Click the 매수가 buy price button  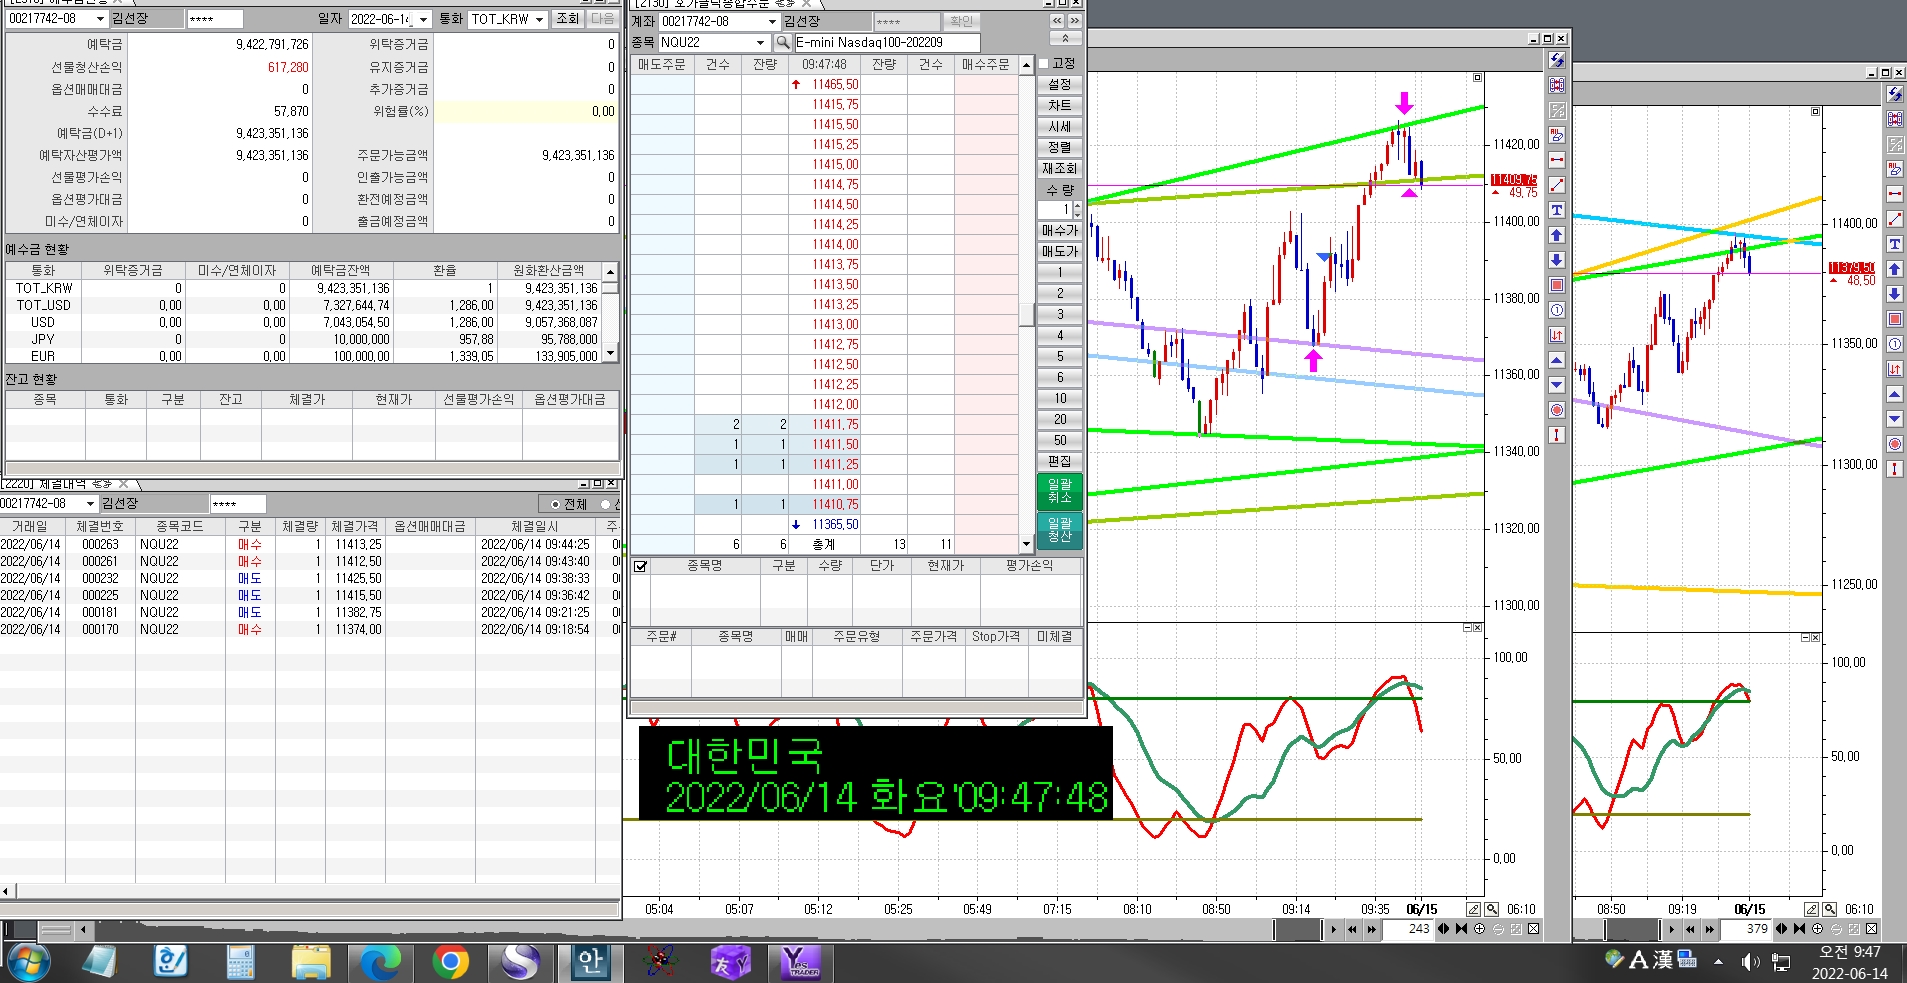[1060, 230]
